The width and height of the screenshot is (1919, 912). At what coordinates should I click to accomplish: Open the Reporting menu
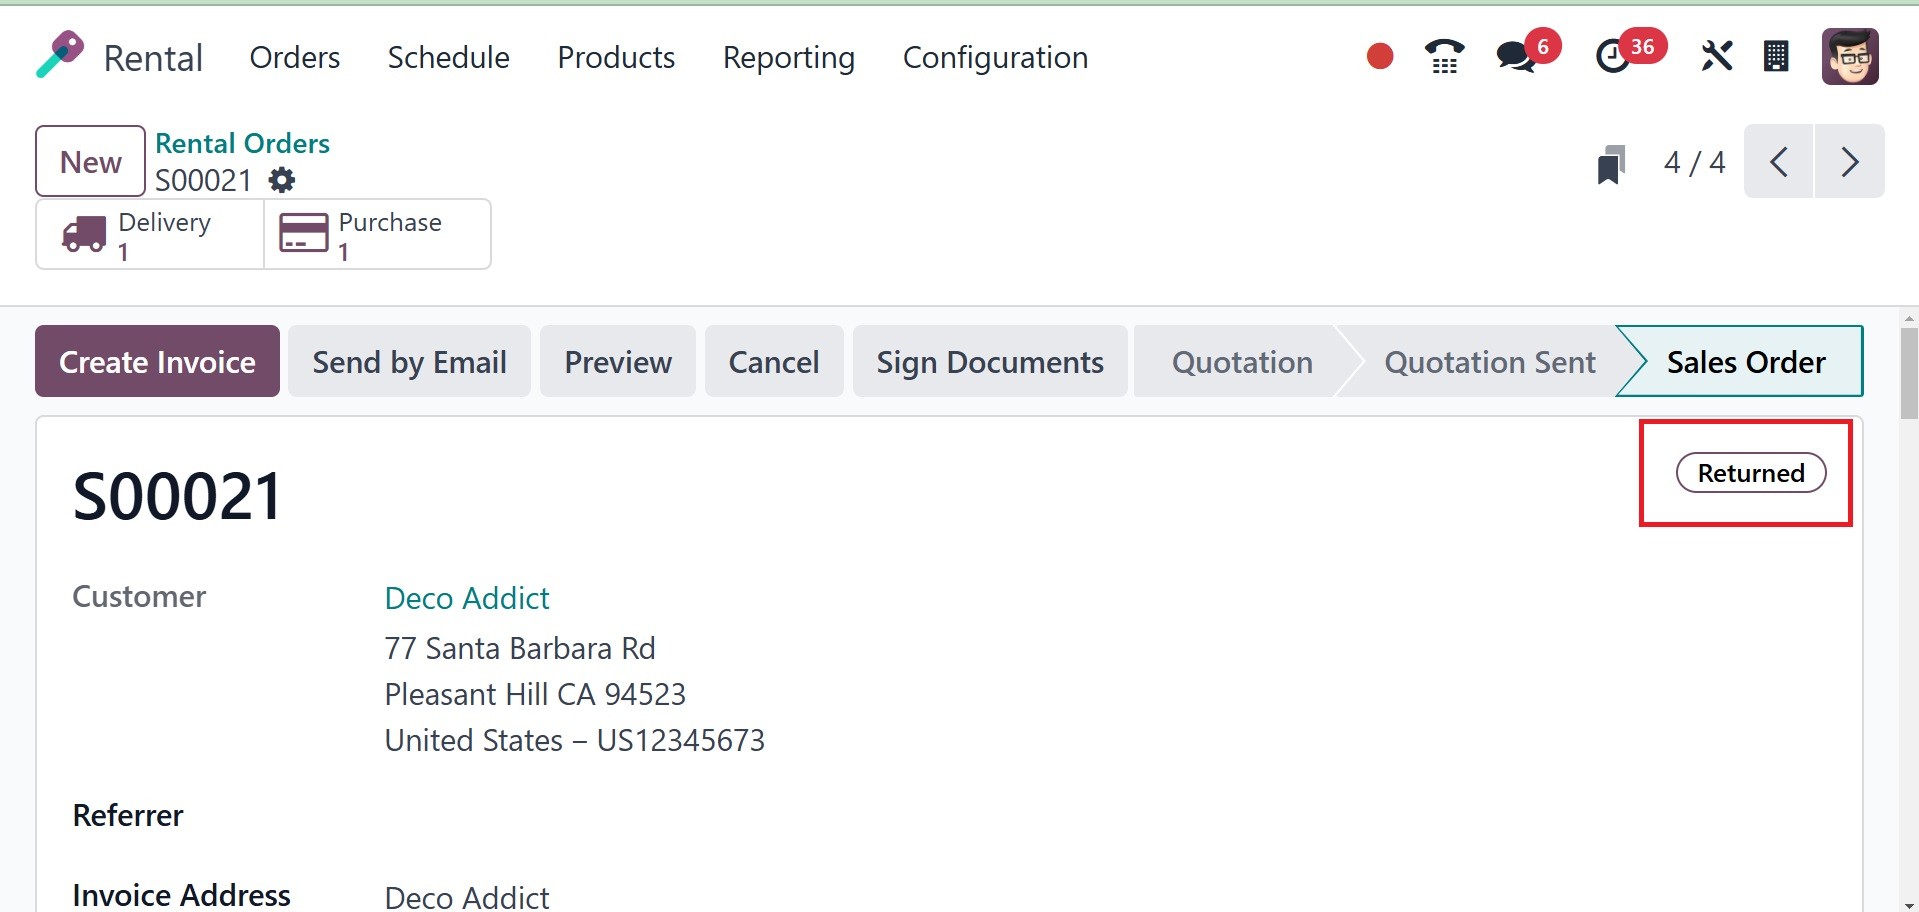(x=788, y=58)
